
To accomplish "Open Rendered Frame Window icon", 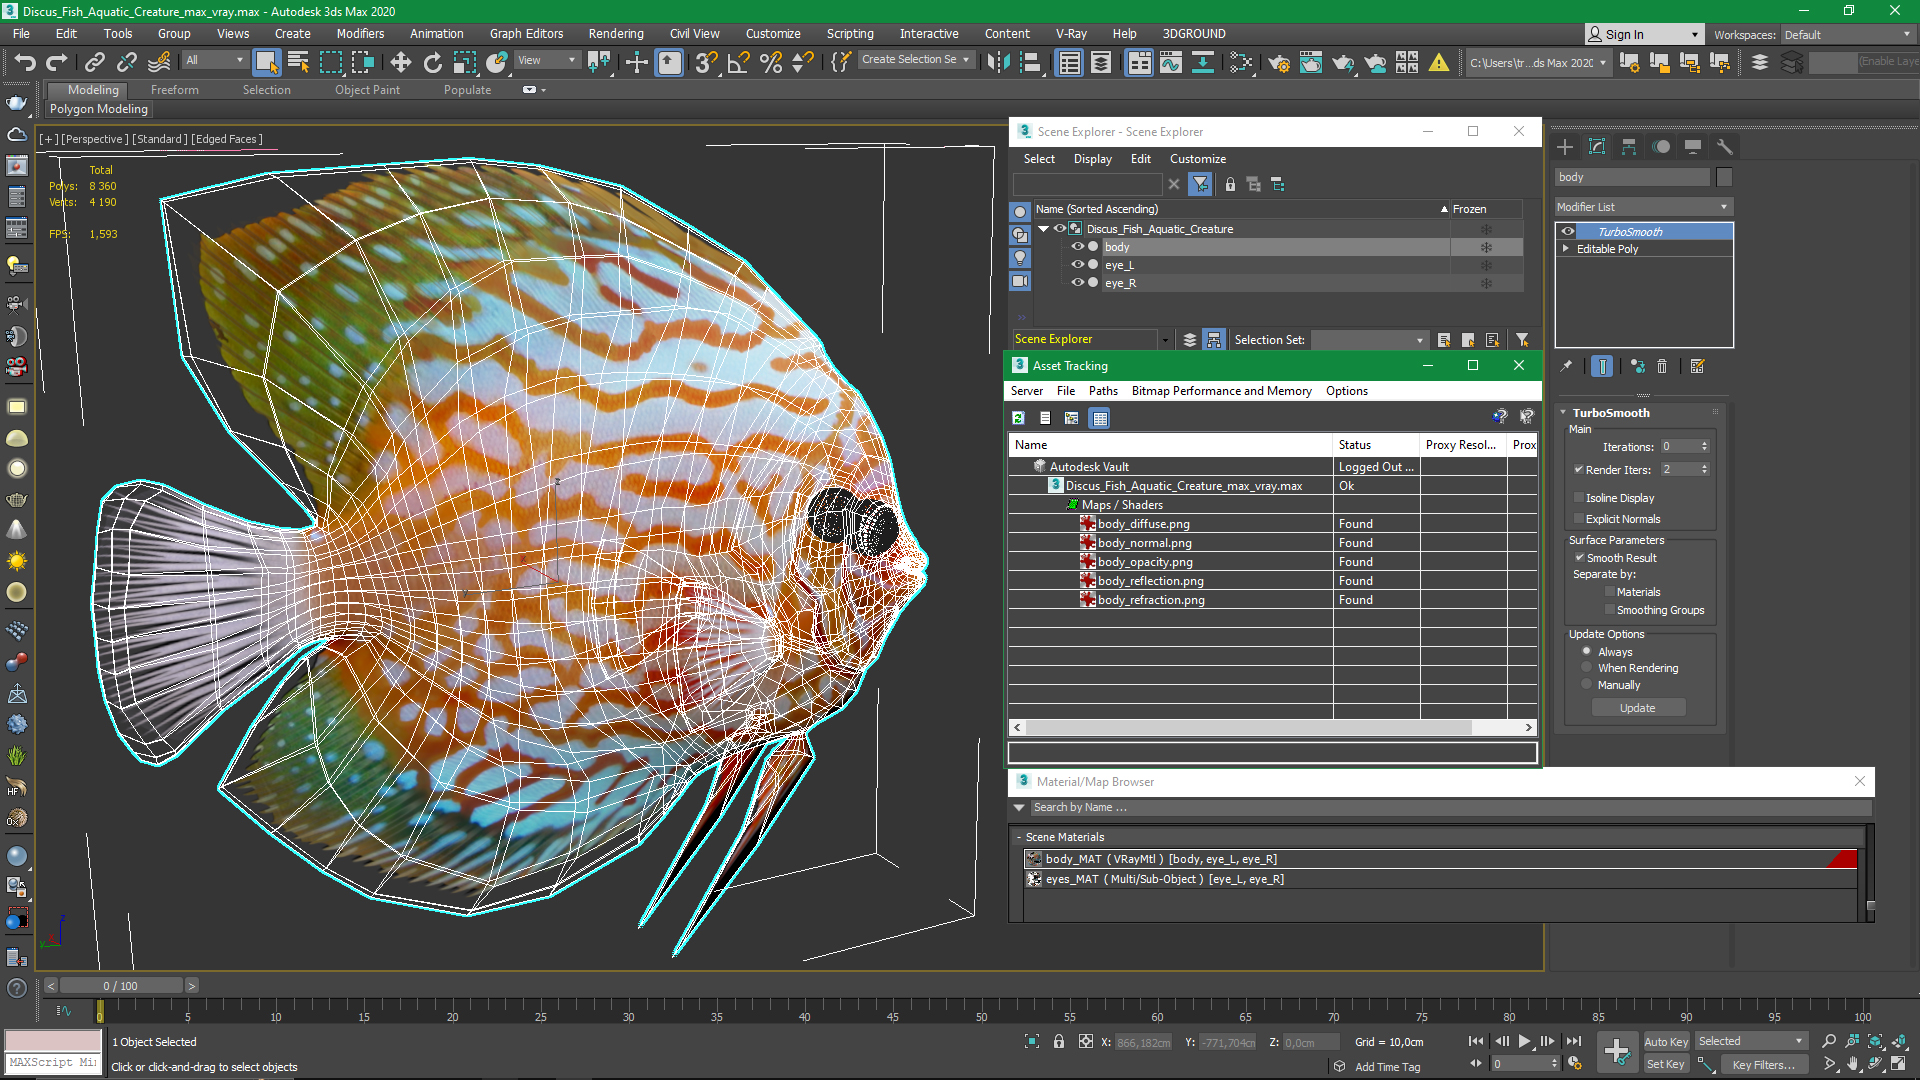I will tap(1310, 62).
